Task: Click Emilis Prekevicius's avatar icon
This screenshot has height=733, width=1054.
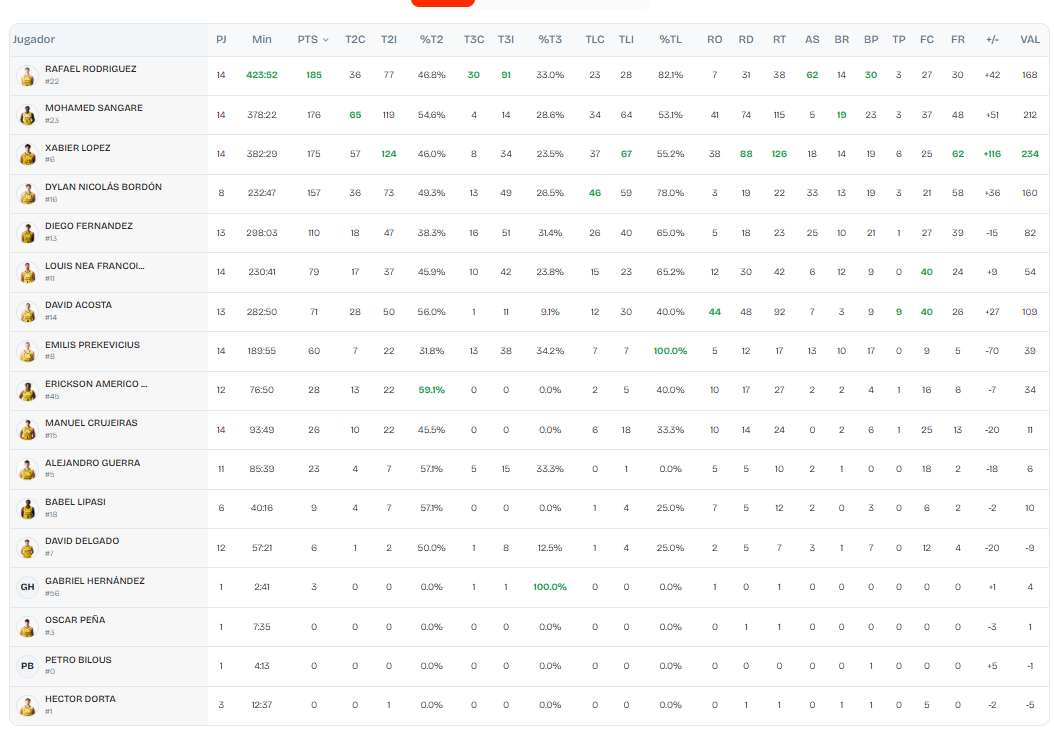Action: 28,351
